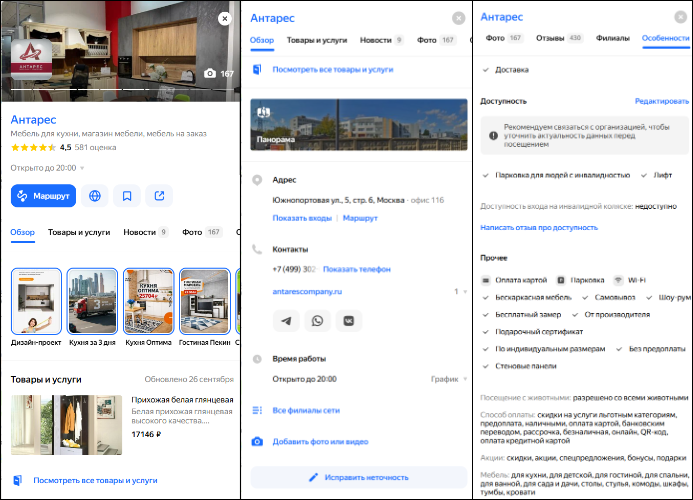Open the panorama preview image
This screenshot has height=500, width=693.
tap(359, 125)
